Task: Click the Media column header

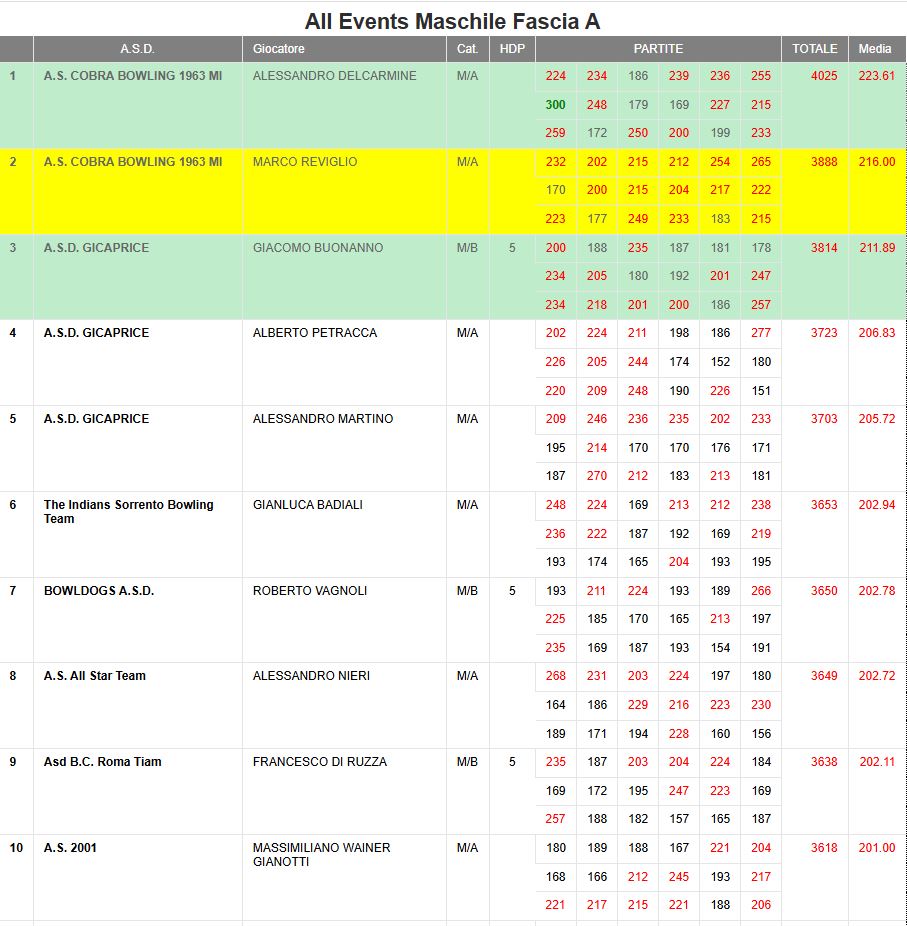Action: point(875,49)
